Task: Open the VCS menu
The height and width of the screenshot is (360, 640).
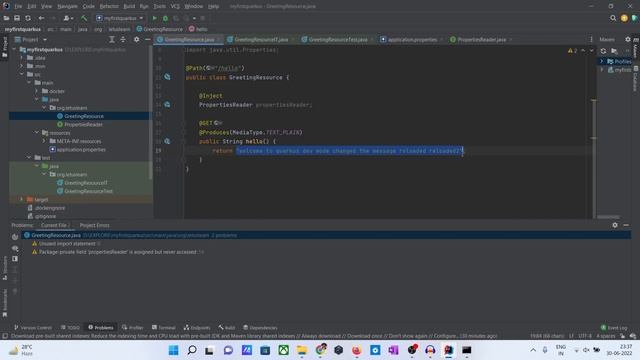Action: tap(175, 7)
